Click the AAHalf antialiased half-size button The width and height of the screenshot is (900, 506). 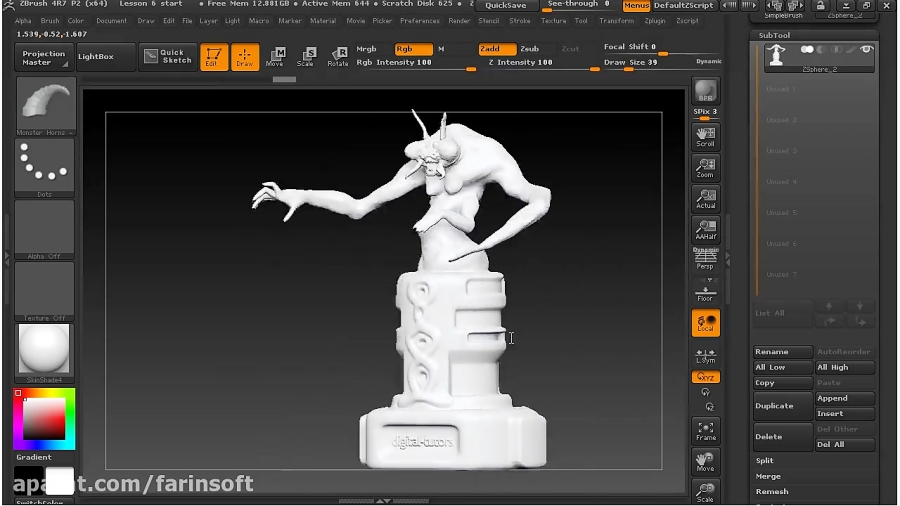705,230
